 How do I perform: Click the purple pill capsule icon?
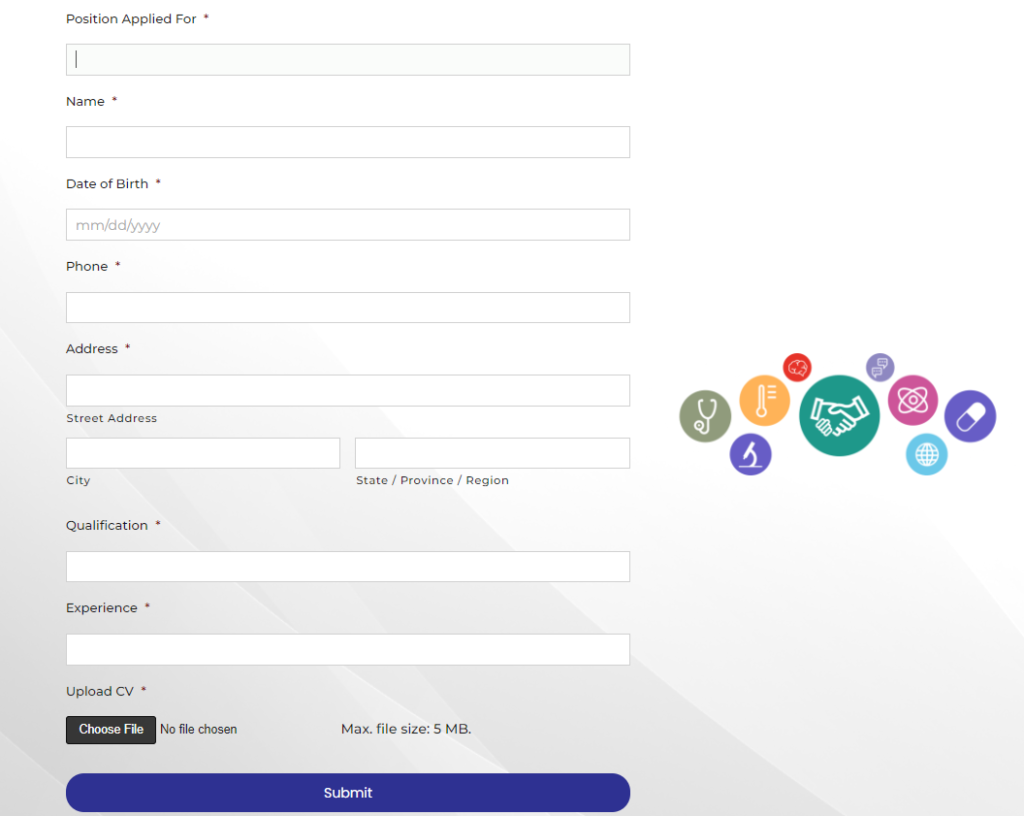[x=970, y=416]
